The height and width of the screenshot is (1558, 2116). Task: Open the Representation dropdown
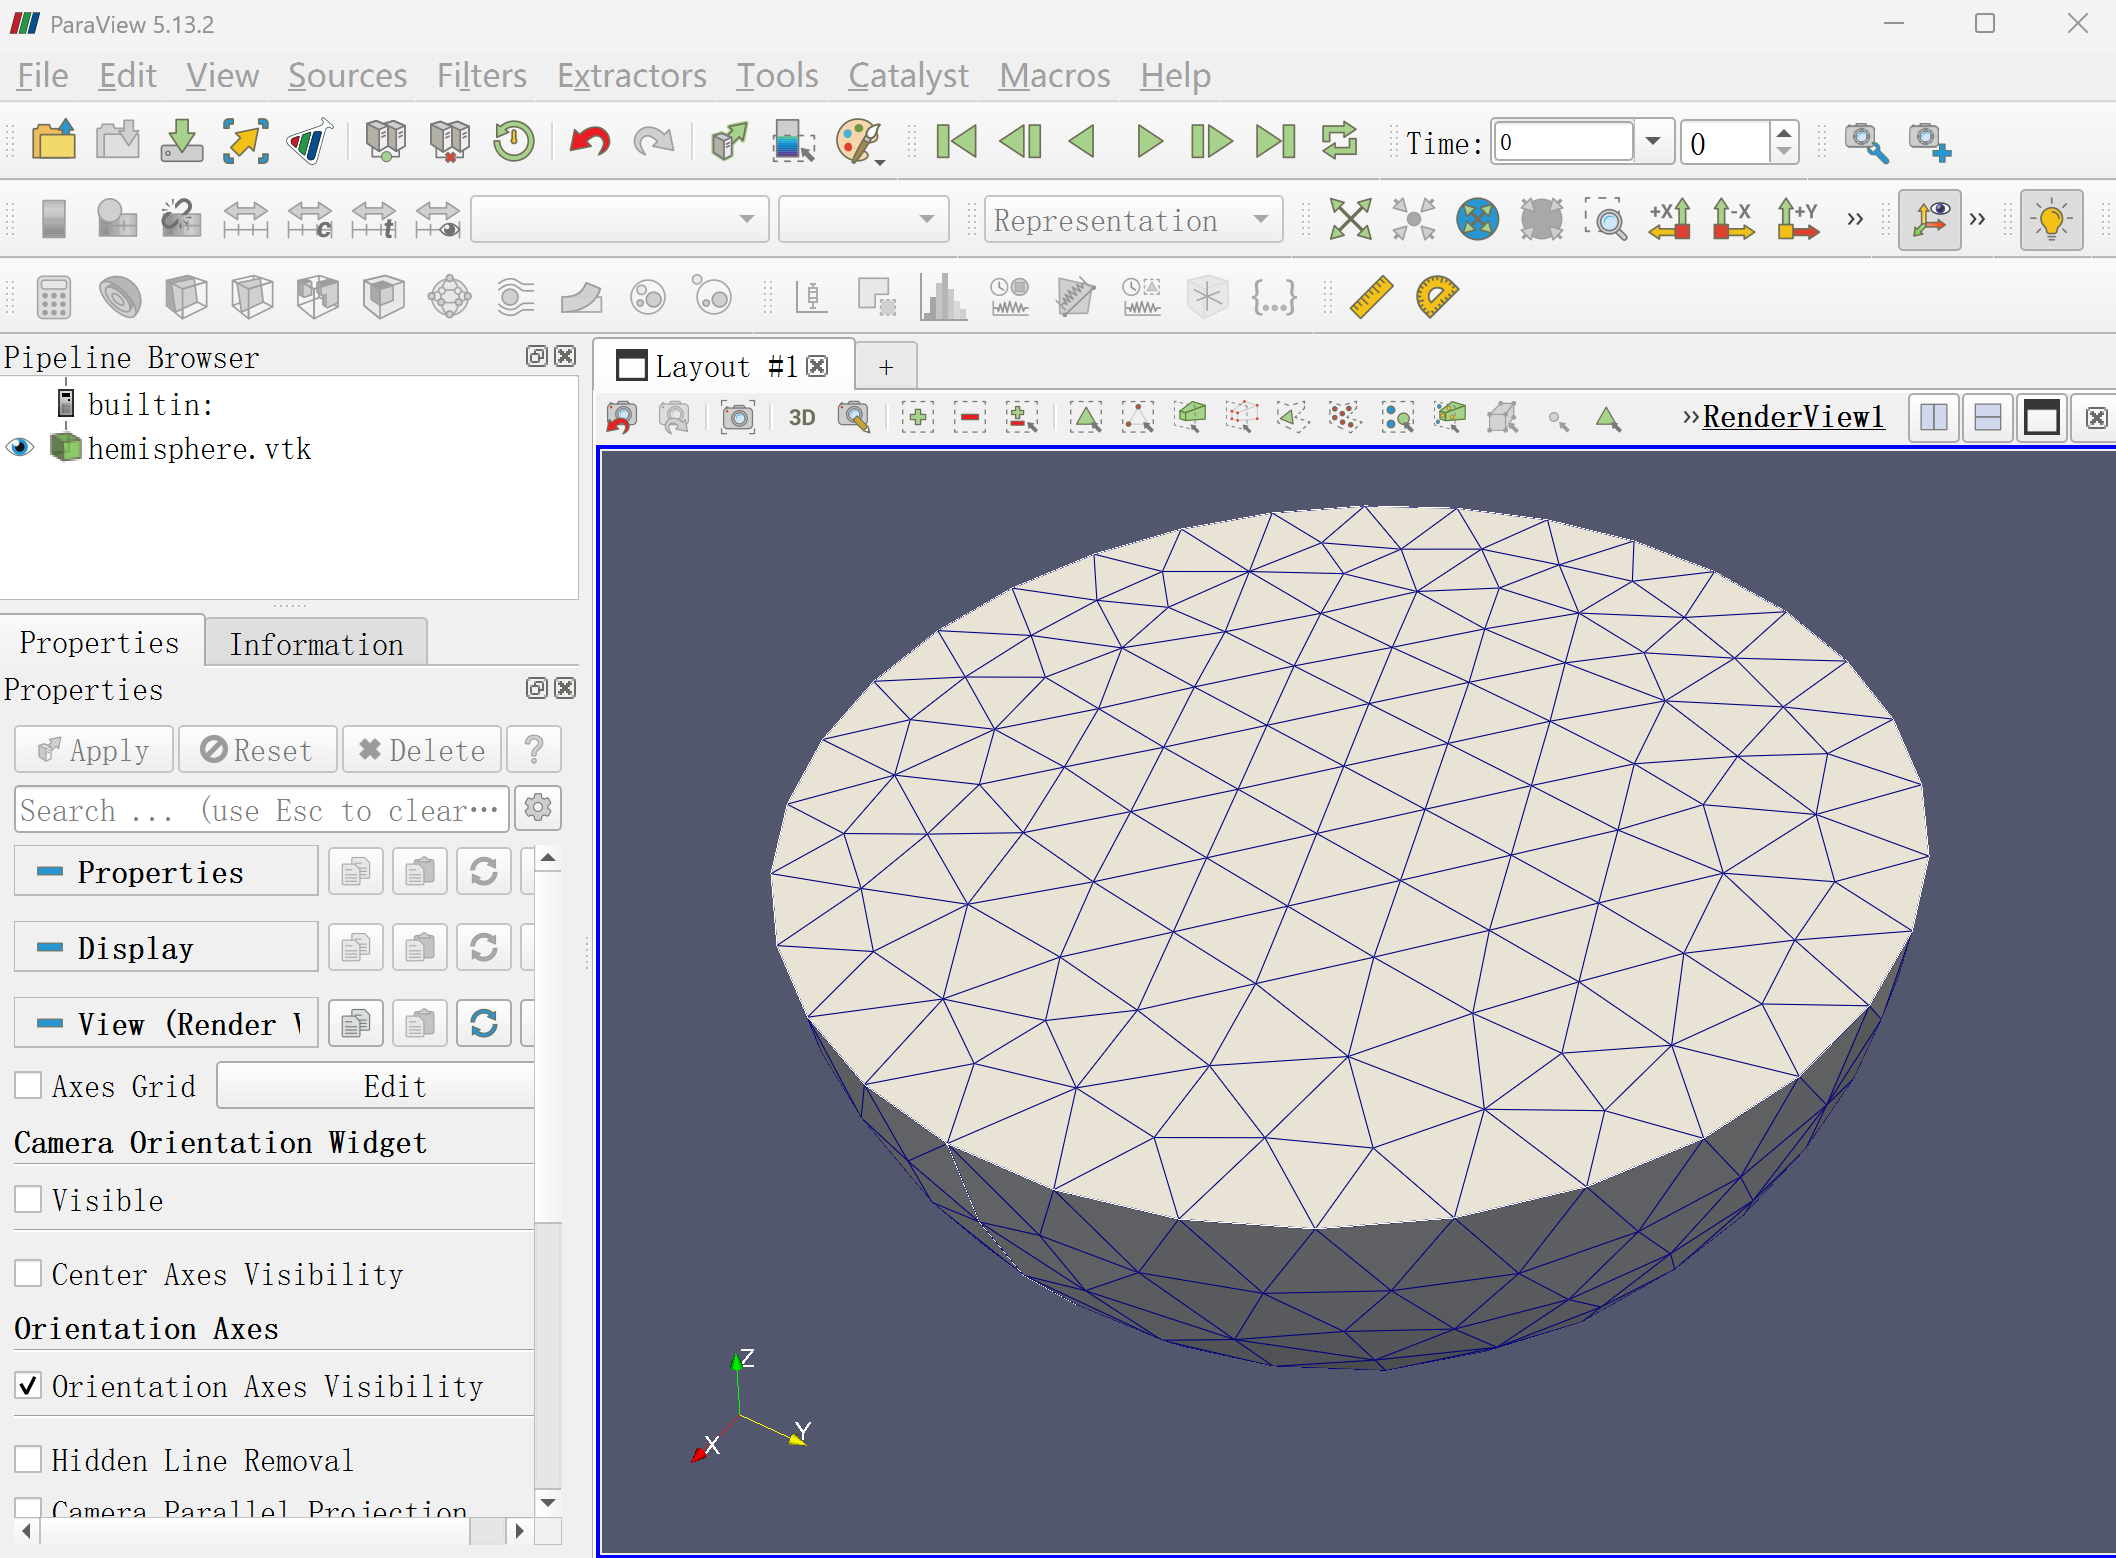click(1133, 220)
